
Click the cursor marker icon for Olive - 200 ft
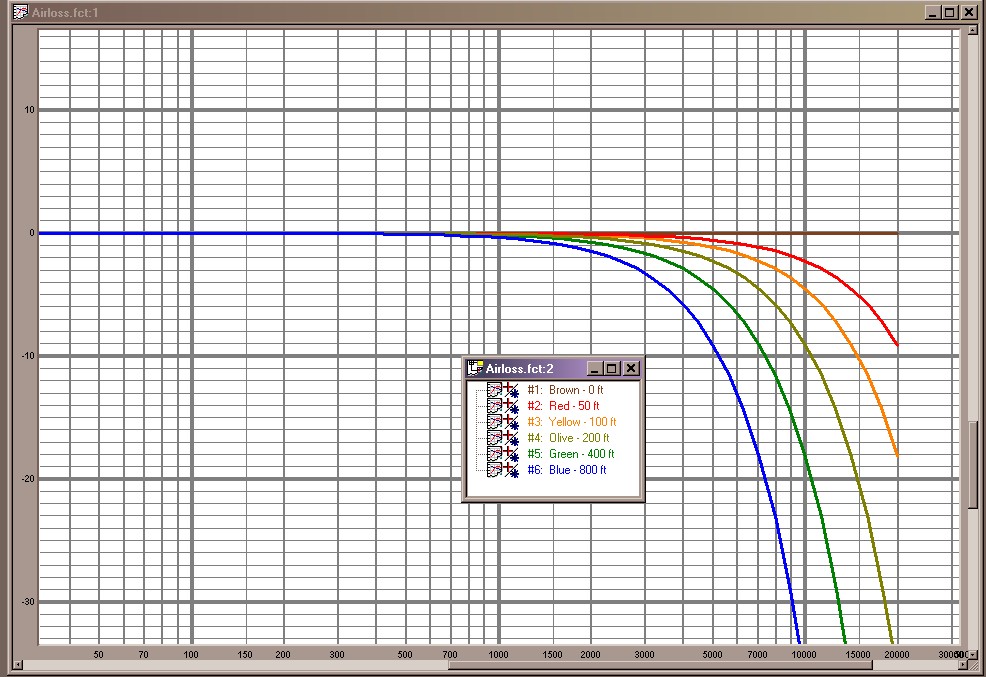pos(511,438)
